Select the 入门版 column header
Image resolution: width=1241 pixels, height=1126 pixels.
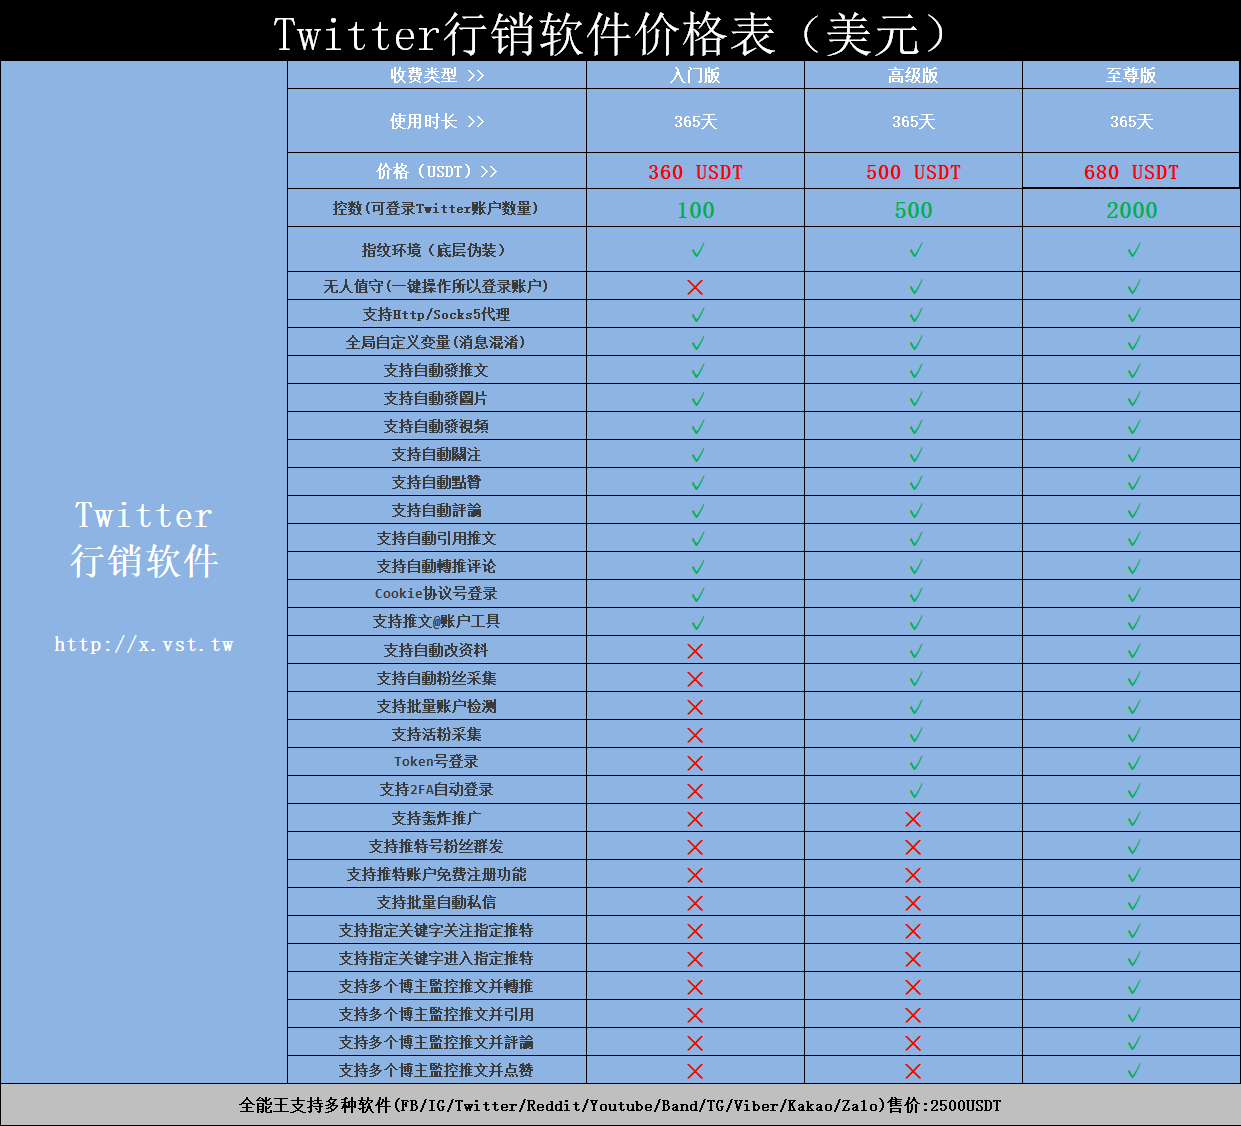click(695, 75)
